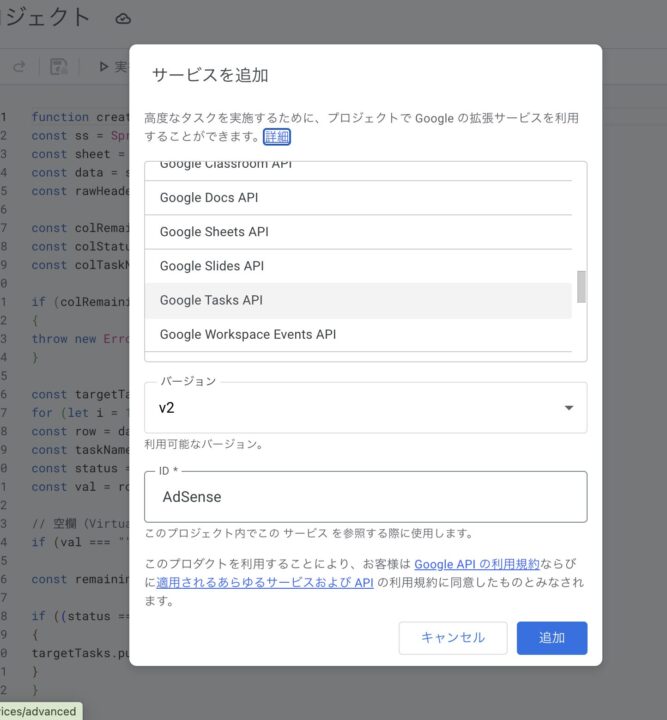667x720 pixels.
Task: Click the service list scrollbar thumb
Action: (581, 286)
